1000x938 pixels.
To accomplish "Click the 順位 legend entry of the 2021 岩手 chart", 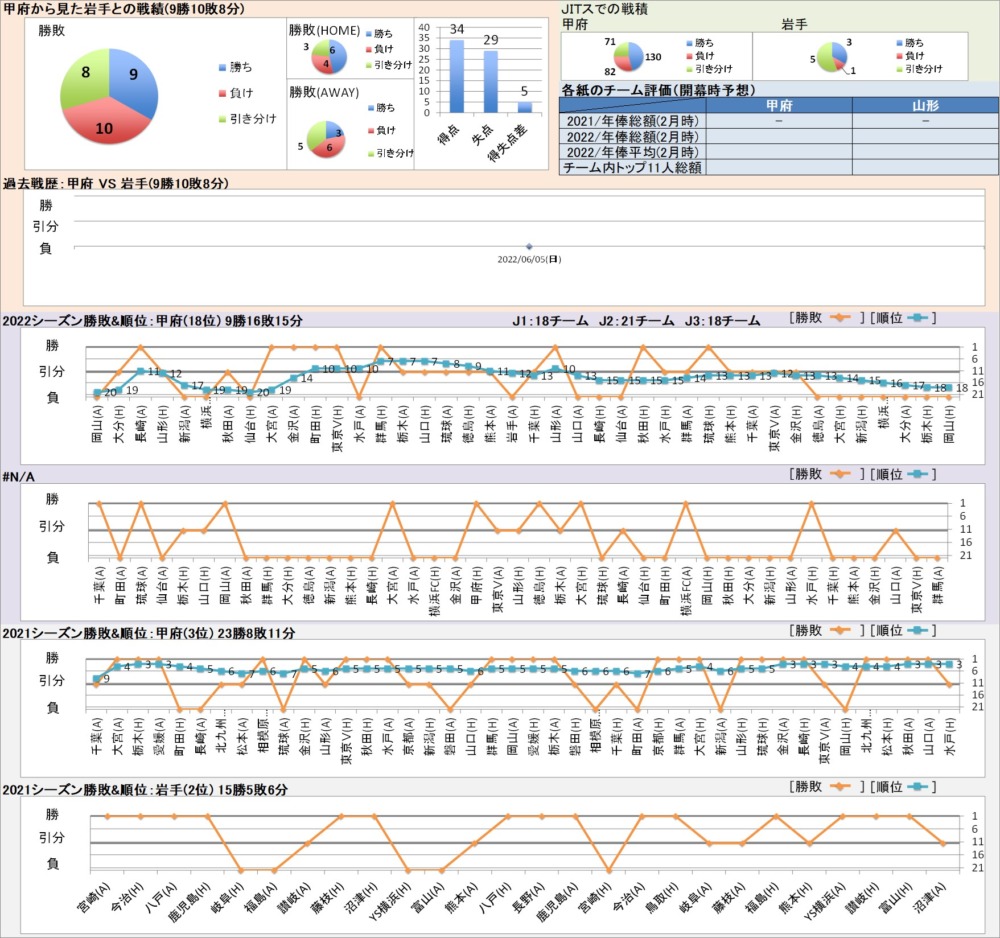I will [903, 786].
